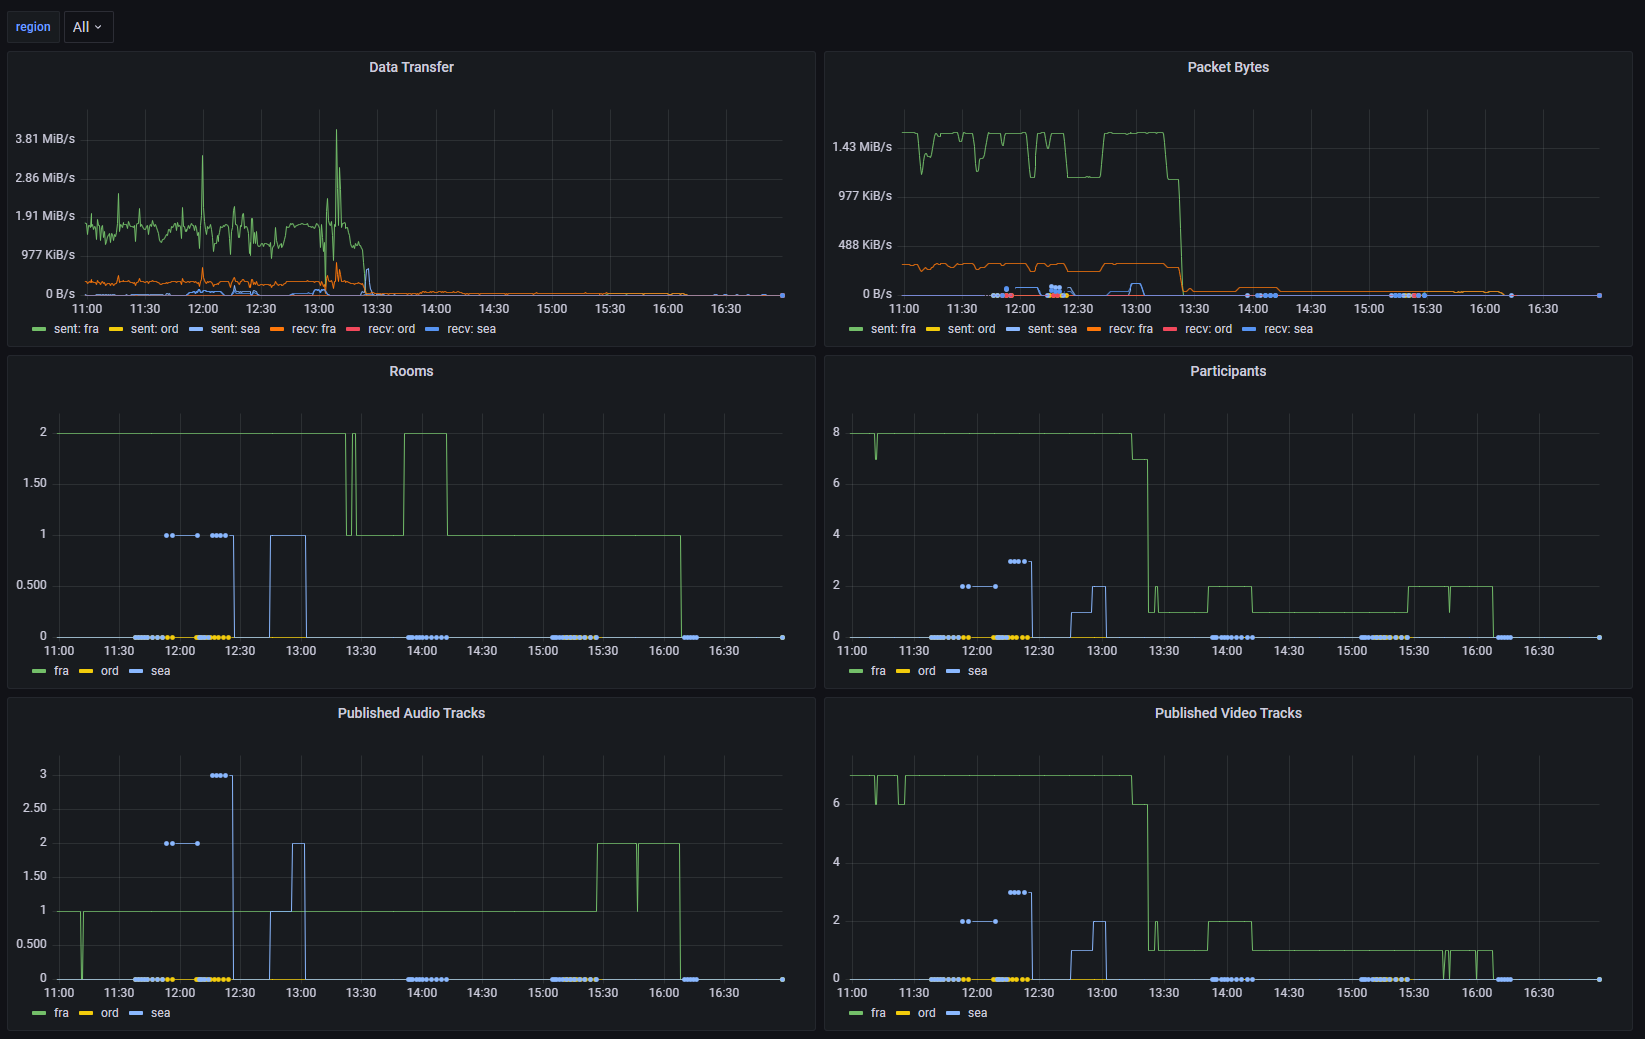
Task: Click the 2.50 axis label in Published Audio Tracks
Action: pos(35,808)
